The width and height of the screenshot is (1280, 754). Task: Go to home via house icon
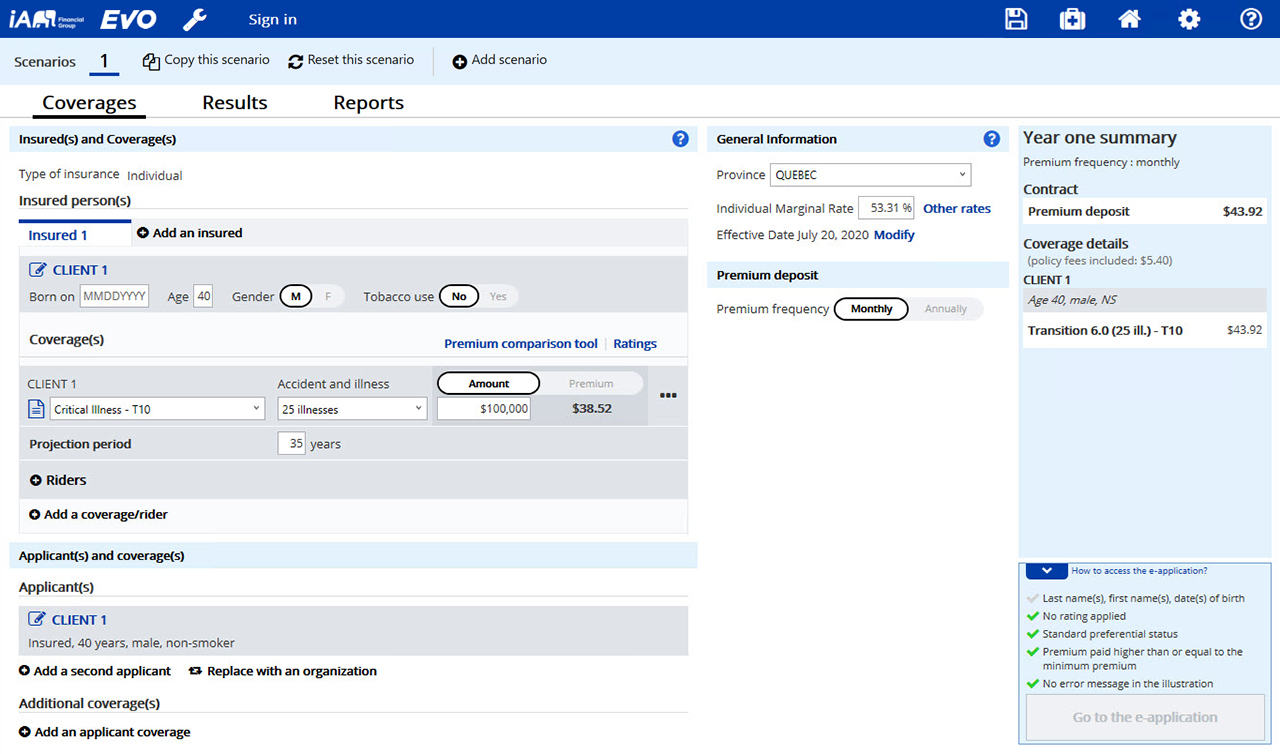pyautogui.click(x=1130, y=19)
